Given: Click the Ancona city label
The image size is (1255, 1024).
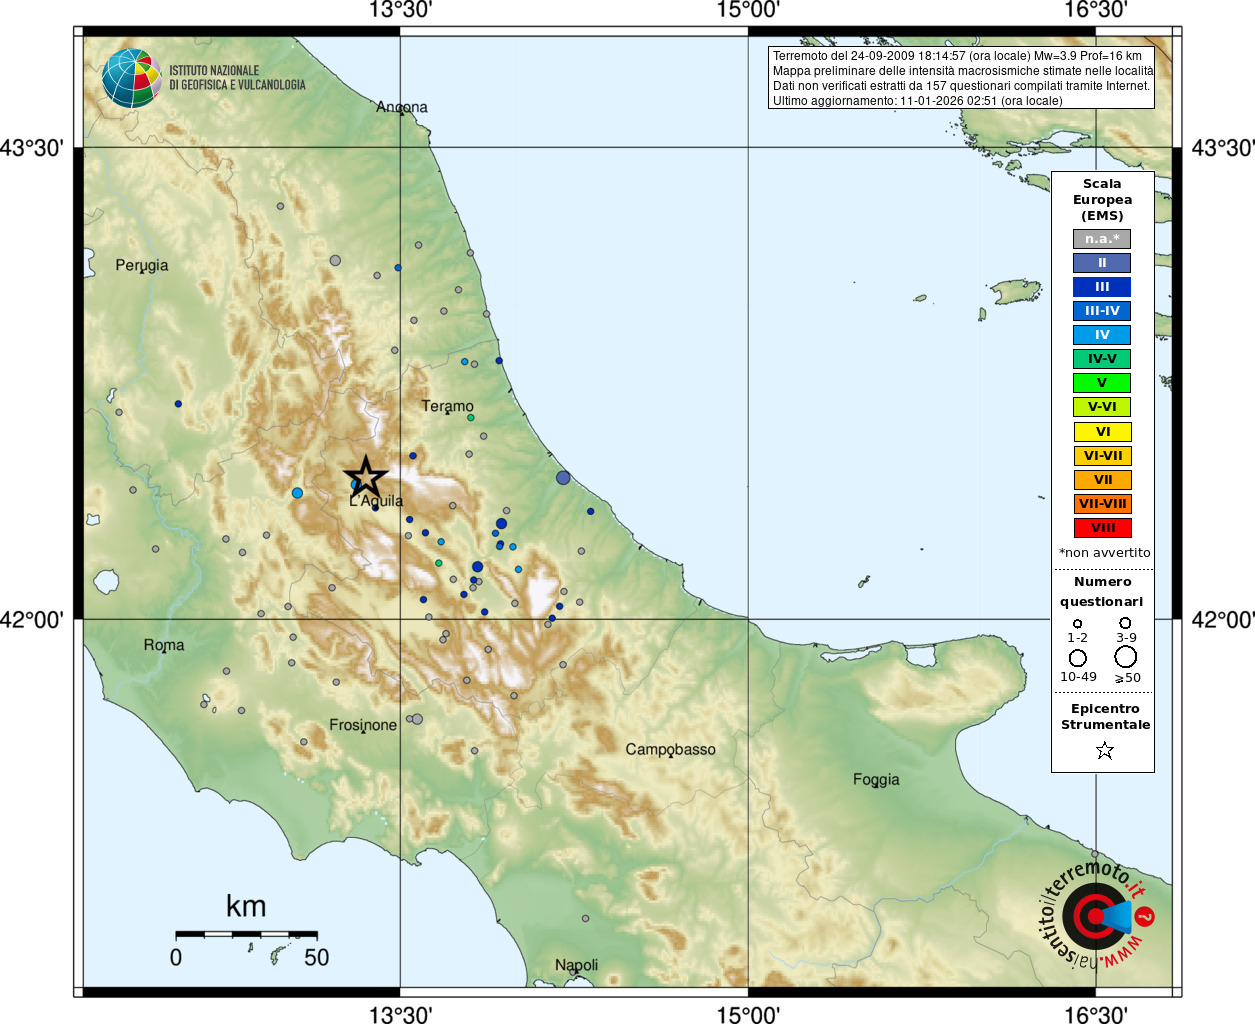Looking at the screenshot, I should [x=402, y=107].
